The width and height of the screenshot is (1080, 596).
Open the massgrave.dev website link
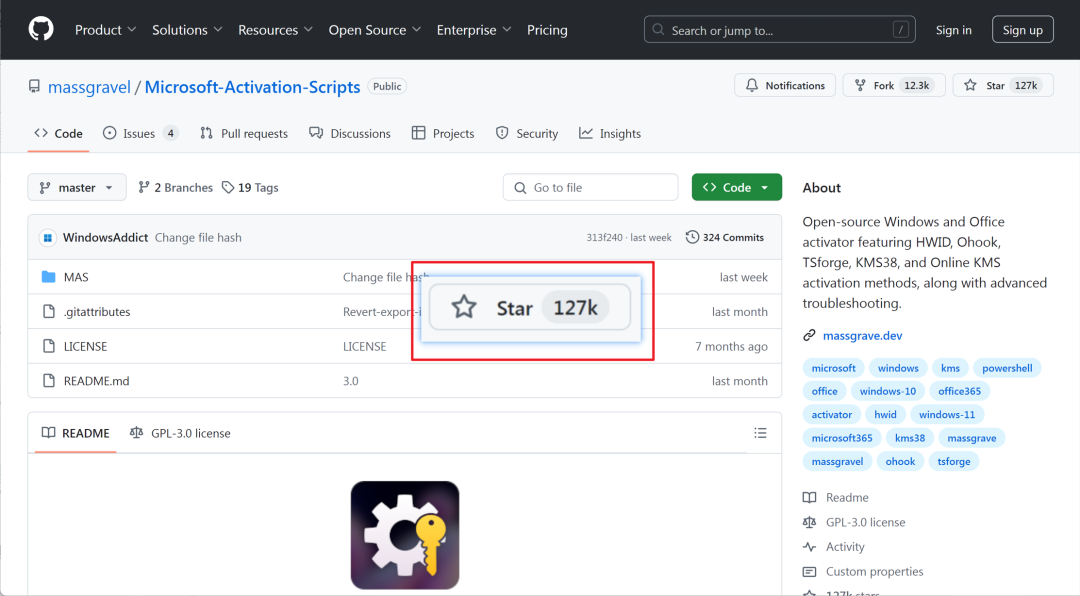(x=862, y=336)
